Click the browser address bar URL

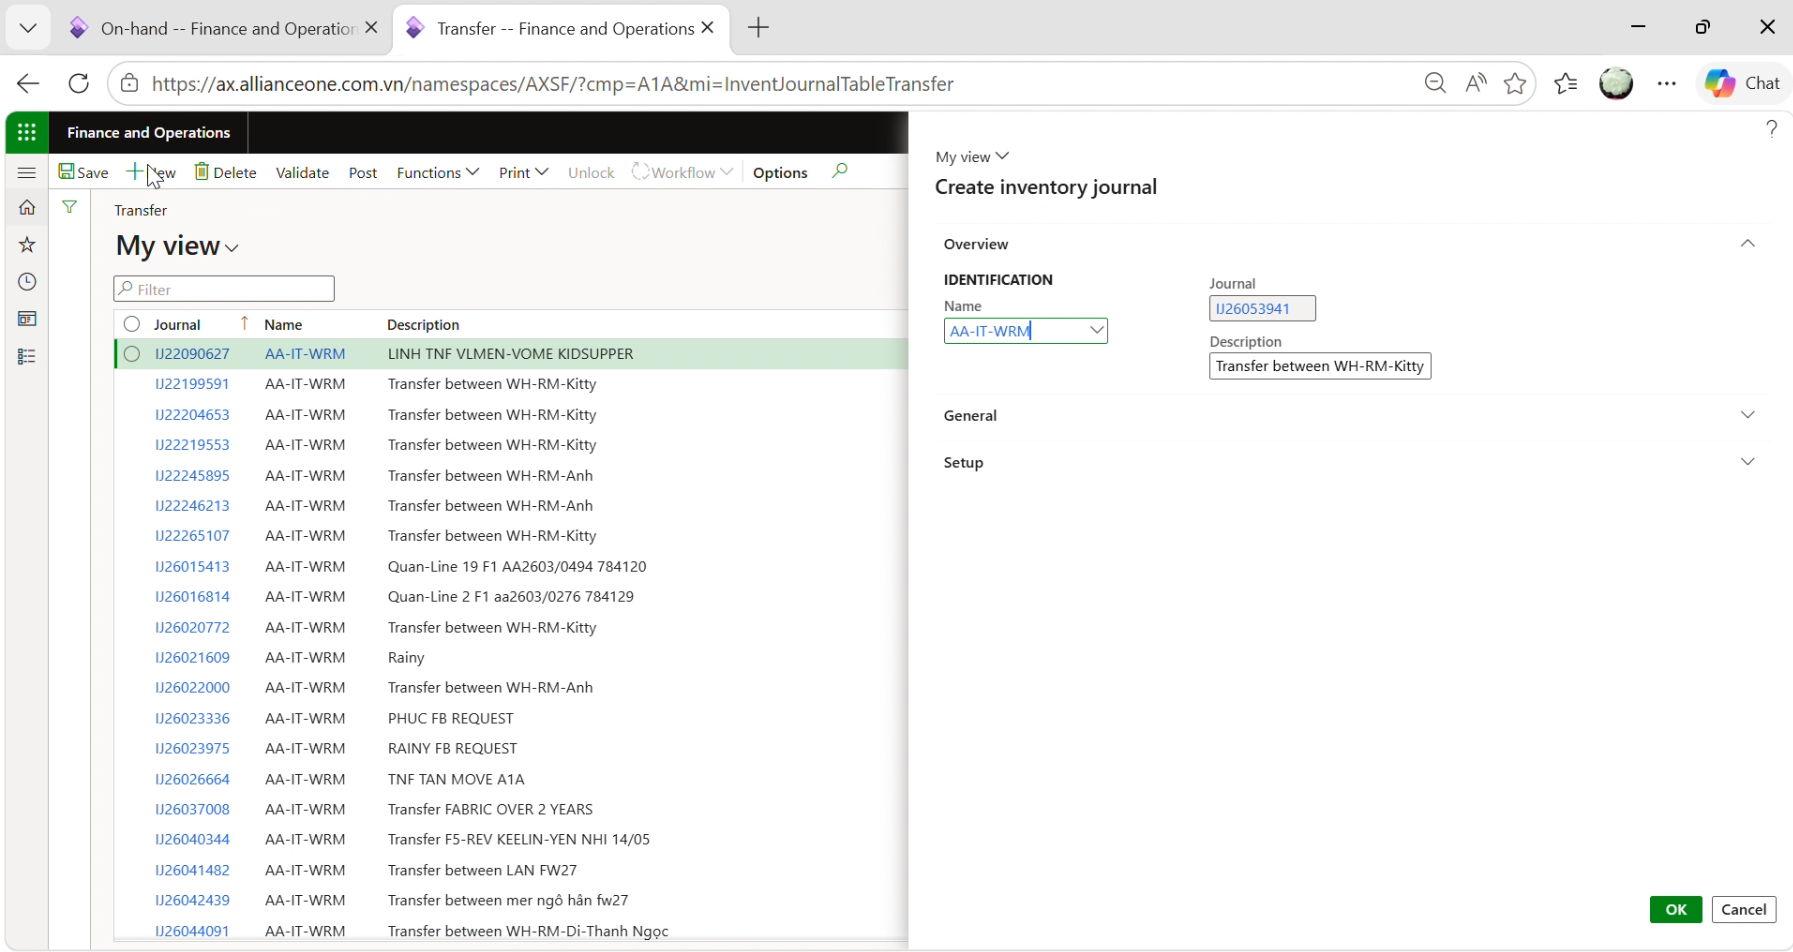(552, 84)
